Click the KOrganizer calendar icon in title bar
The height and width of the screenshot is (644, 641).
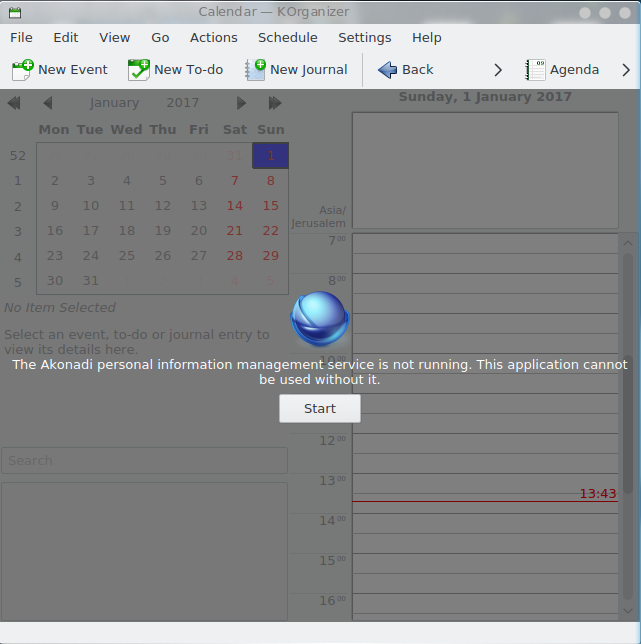point(15,12)
